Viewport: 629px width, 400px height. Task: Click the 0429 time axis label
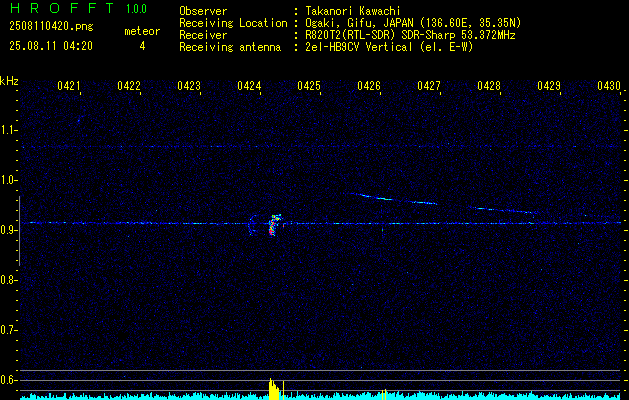pos(549,85)
